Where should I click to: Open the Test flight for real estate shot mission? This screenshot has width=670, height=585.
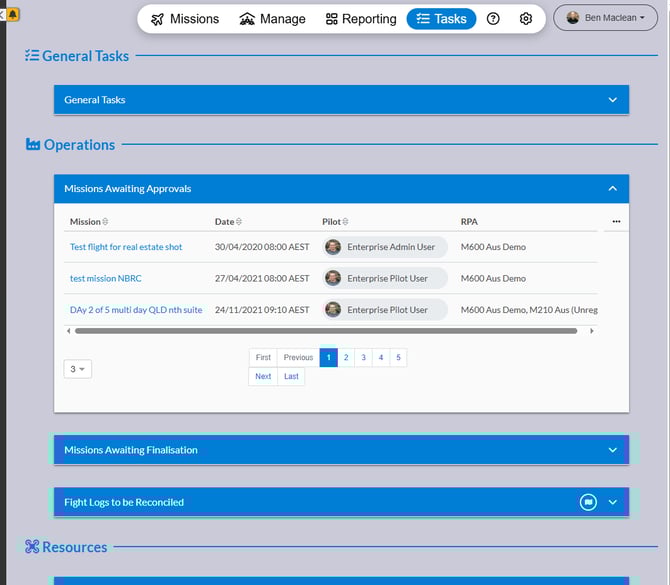click(126, 247)
